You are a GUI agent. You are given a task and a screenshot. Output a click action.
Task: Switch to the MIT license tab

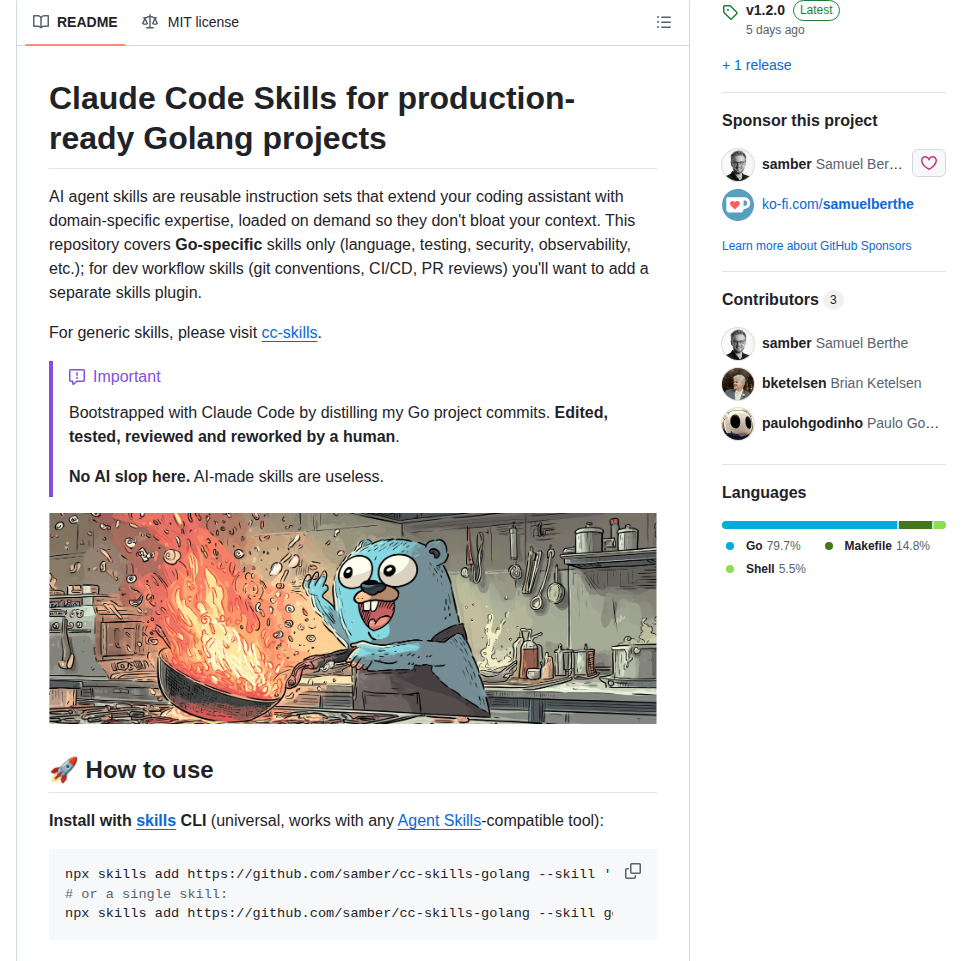[x=190, y=22]
